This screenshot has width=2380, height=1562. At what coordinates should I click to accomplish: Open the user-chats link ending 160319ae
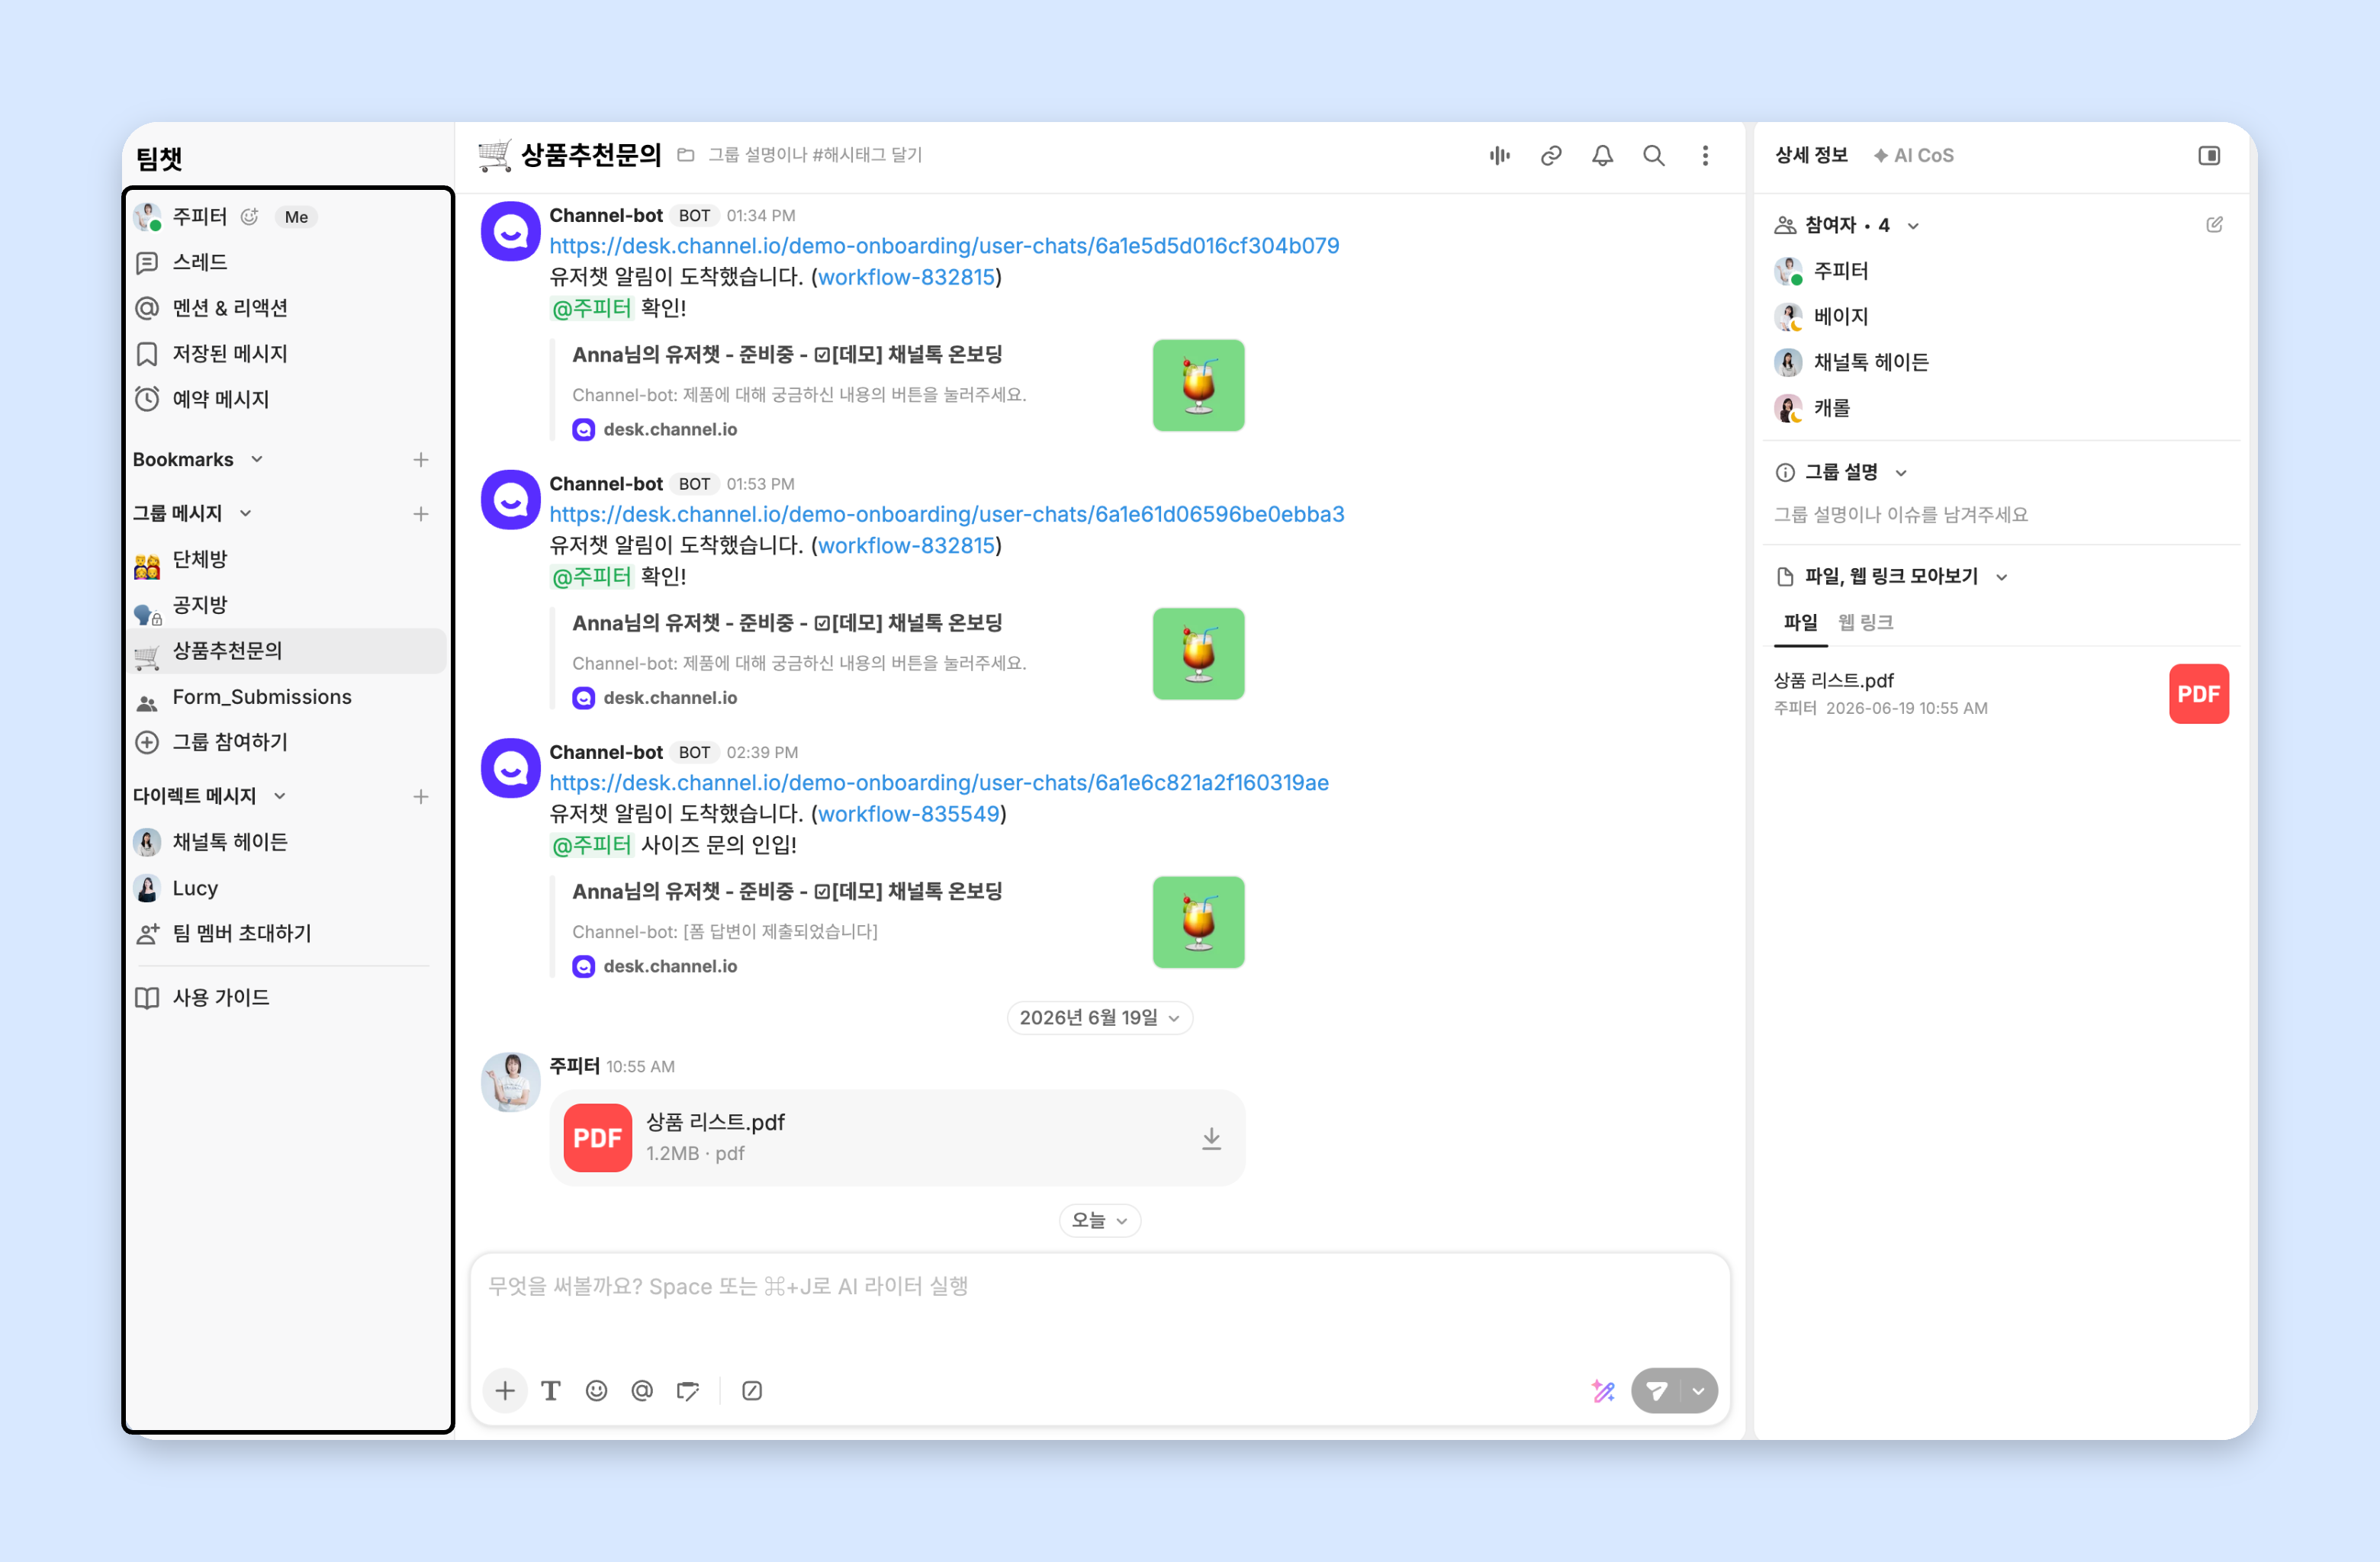pos(939,783)
